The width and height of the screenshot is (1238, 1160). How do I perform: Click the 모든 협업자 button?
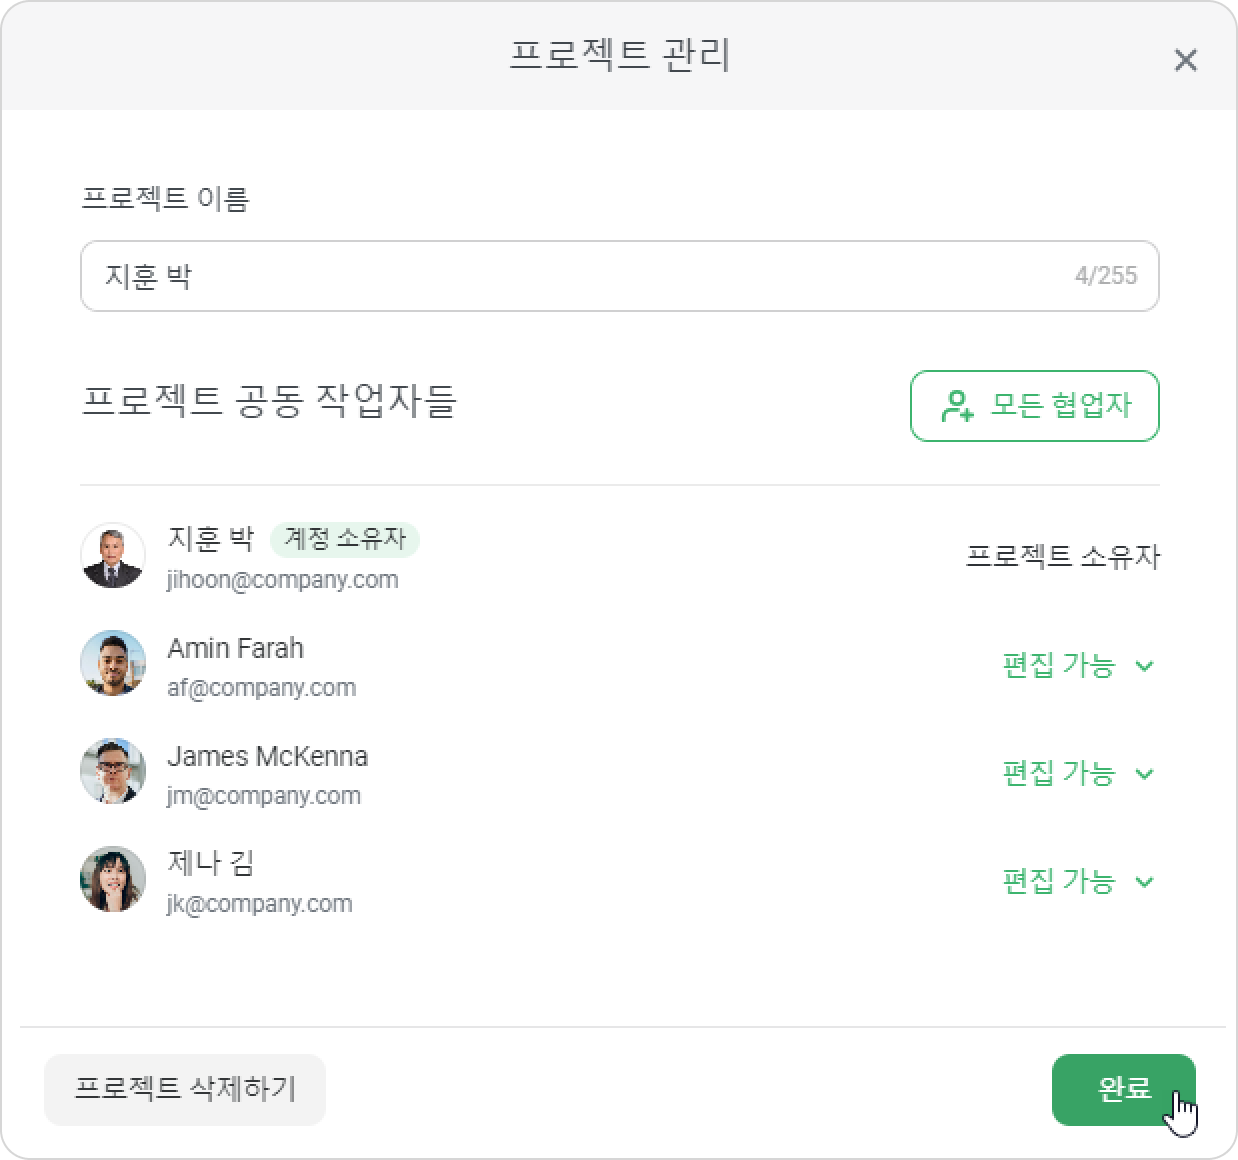pos(1034,406)
